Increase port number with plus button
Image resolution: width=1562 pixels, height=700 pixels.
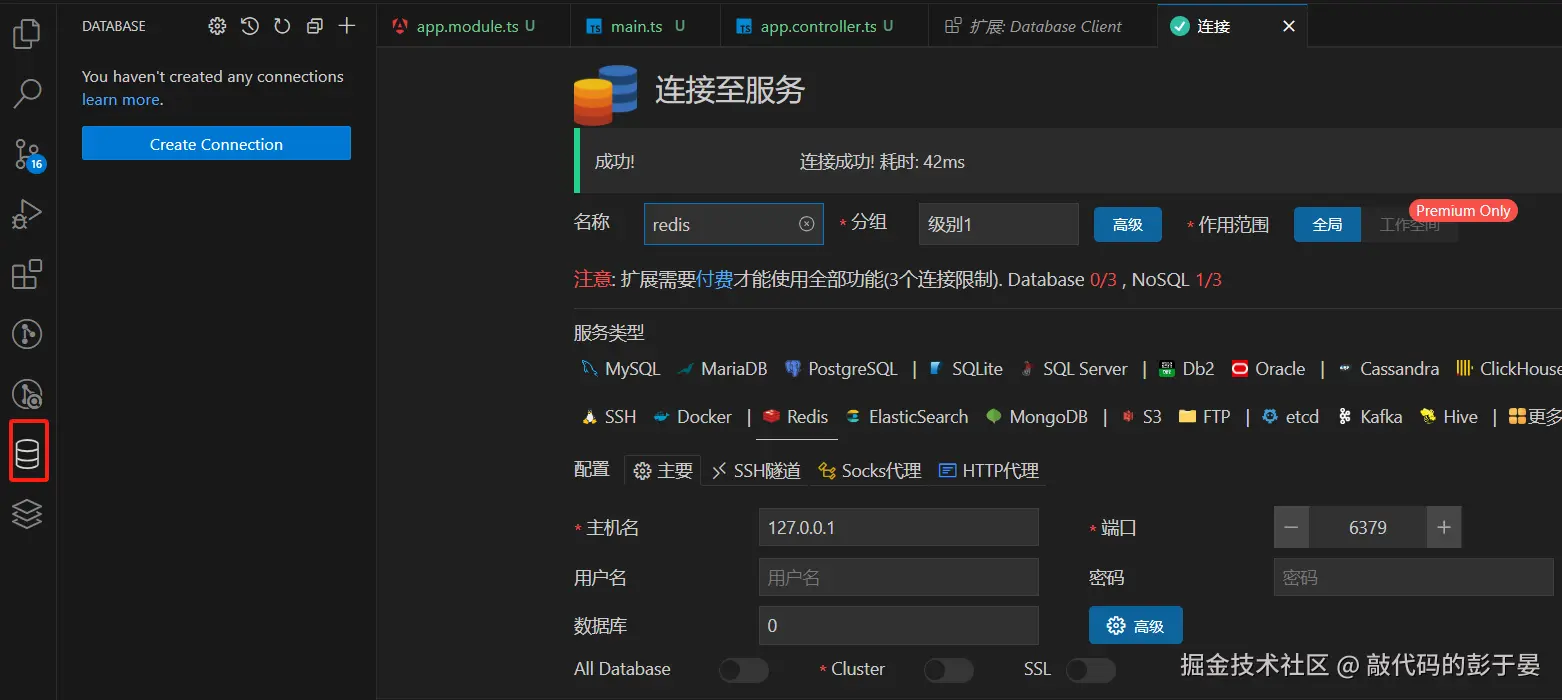(x=1444, y=528)
